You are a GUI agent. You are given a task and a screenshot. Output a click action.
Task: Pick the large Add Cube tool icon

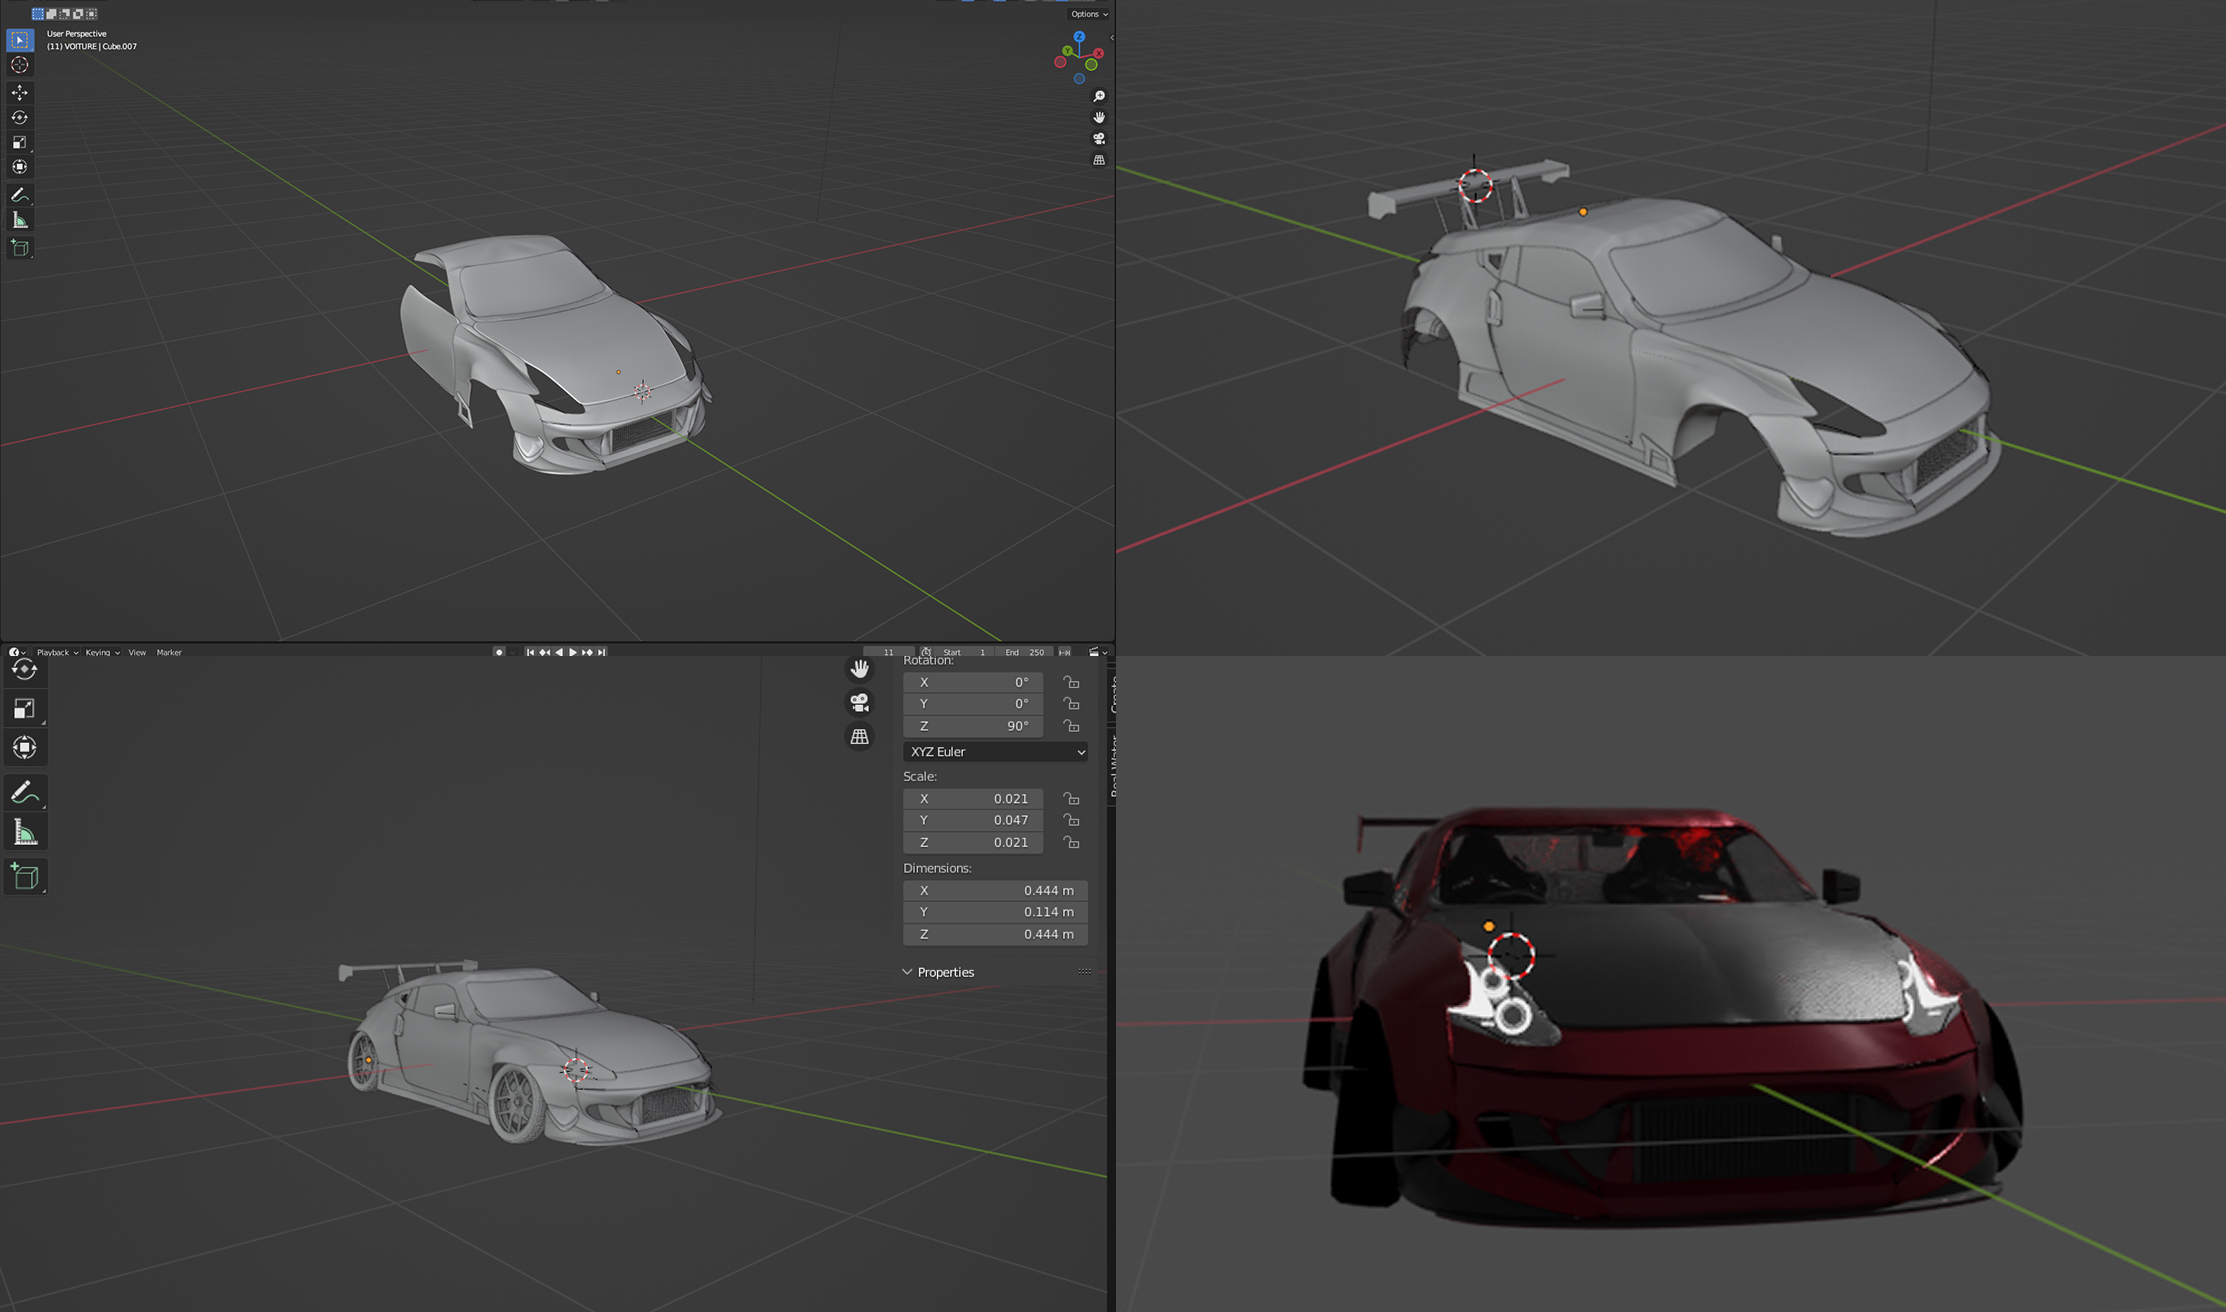(x=25, y=877)
